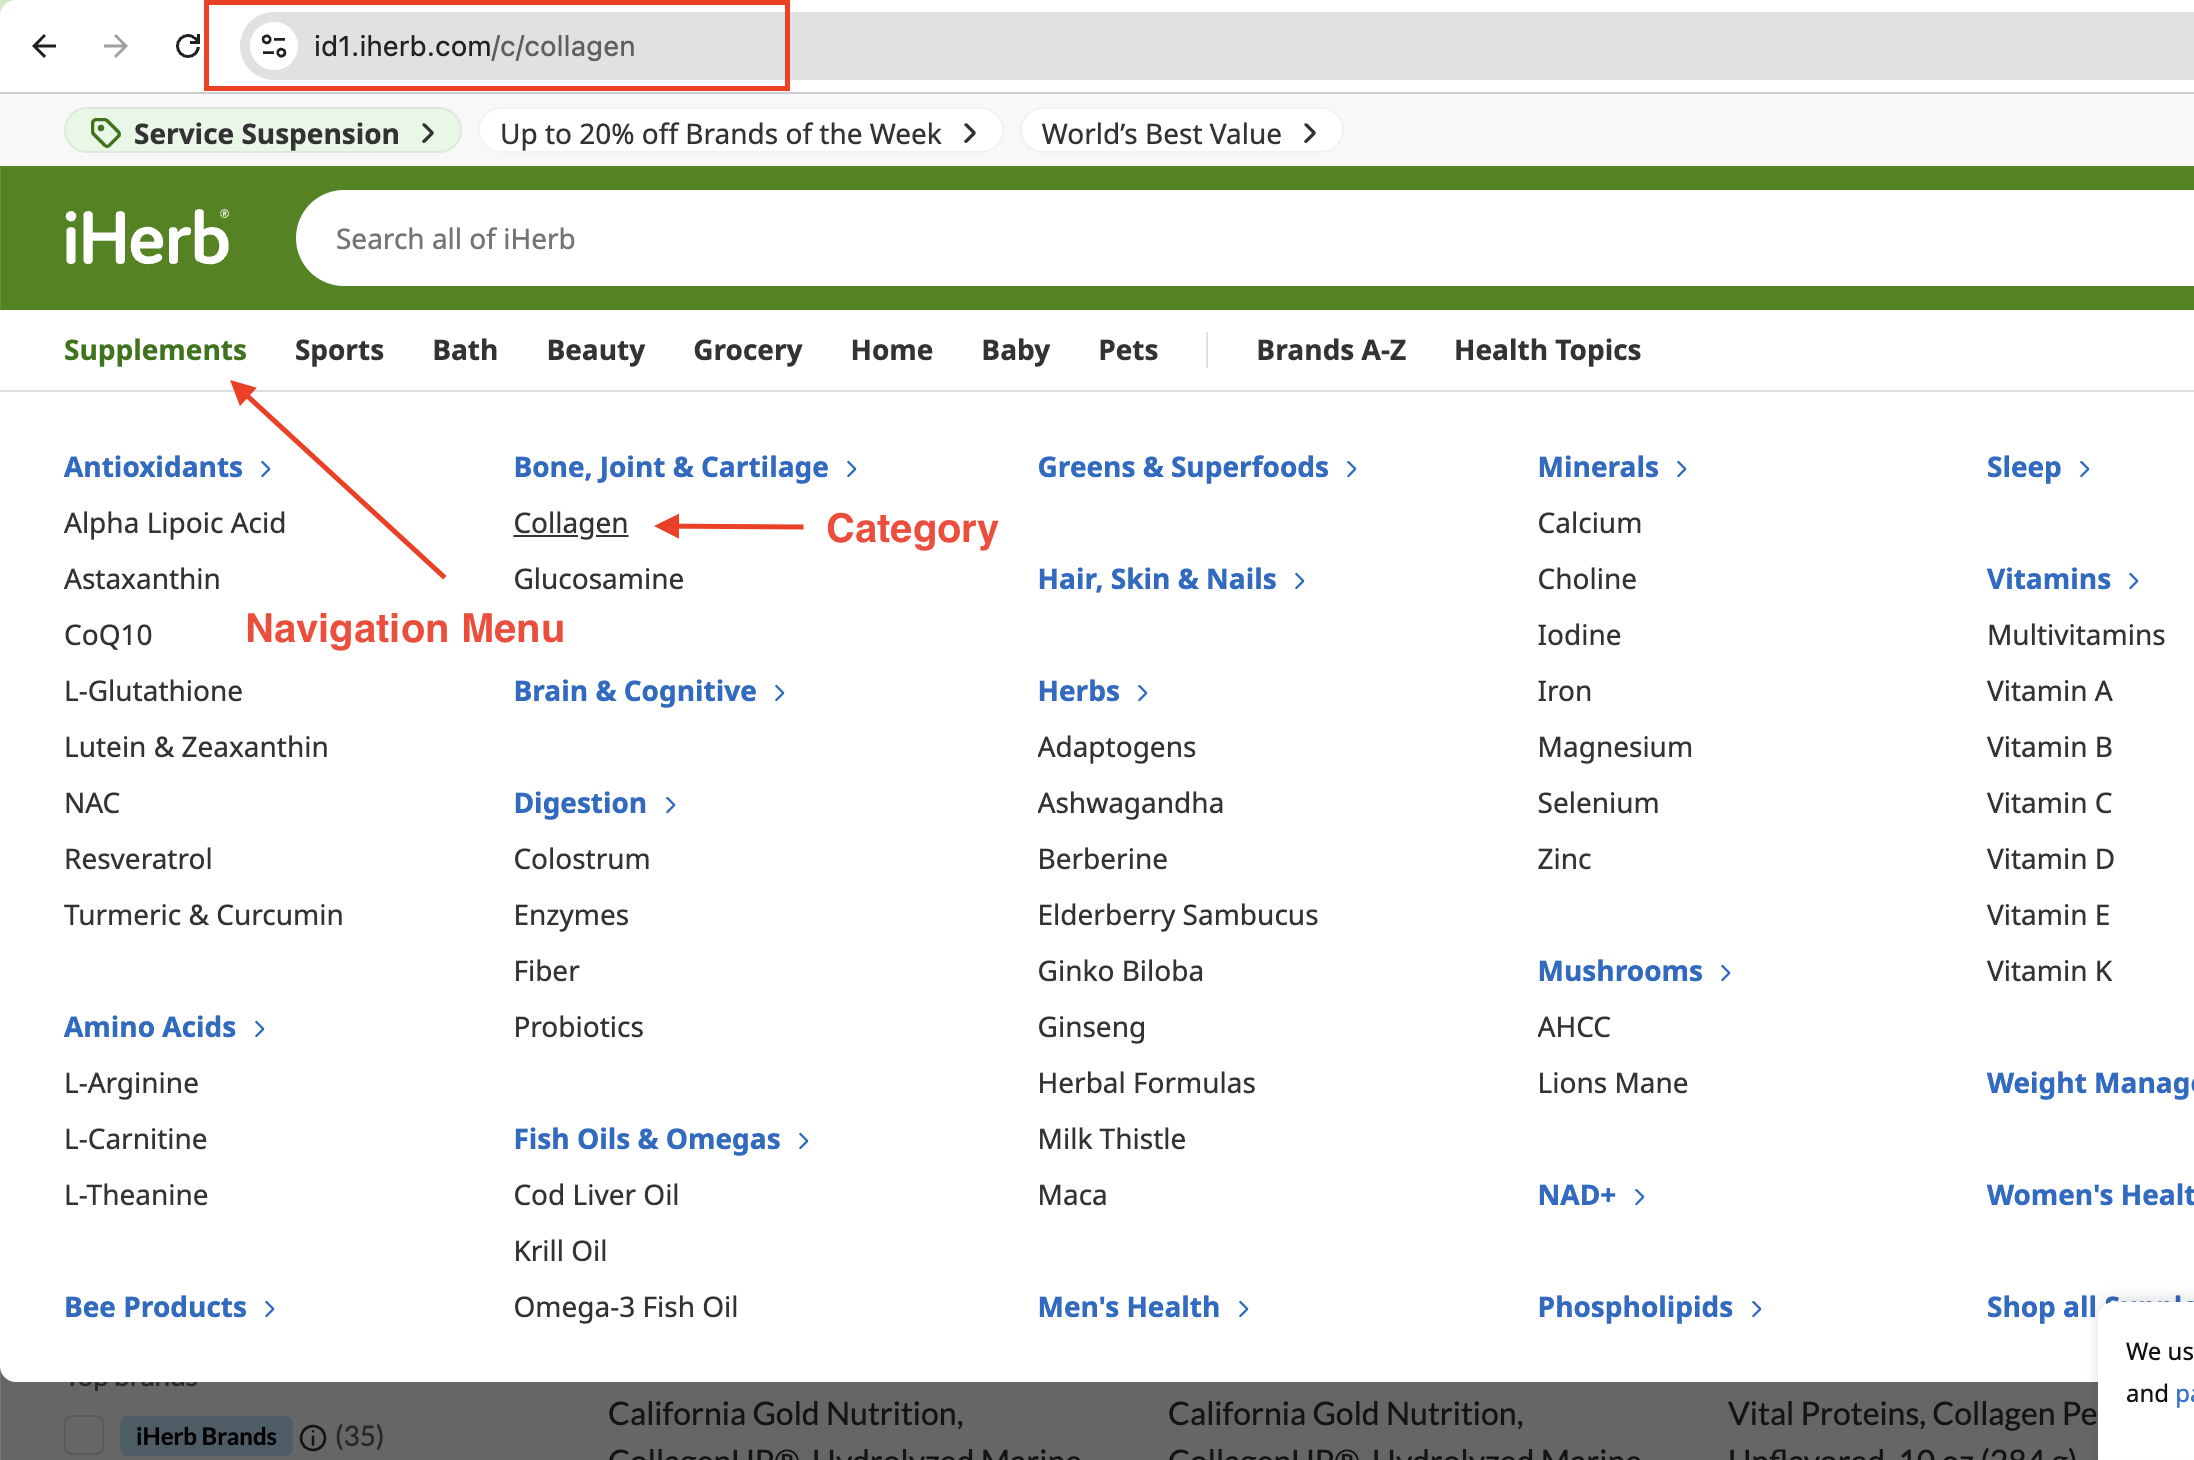Image resolution: width=2194 pixels, height=1460 pixels.
Task: Expand the Minerals chevron
Action: pos(1682,468)
